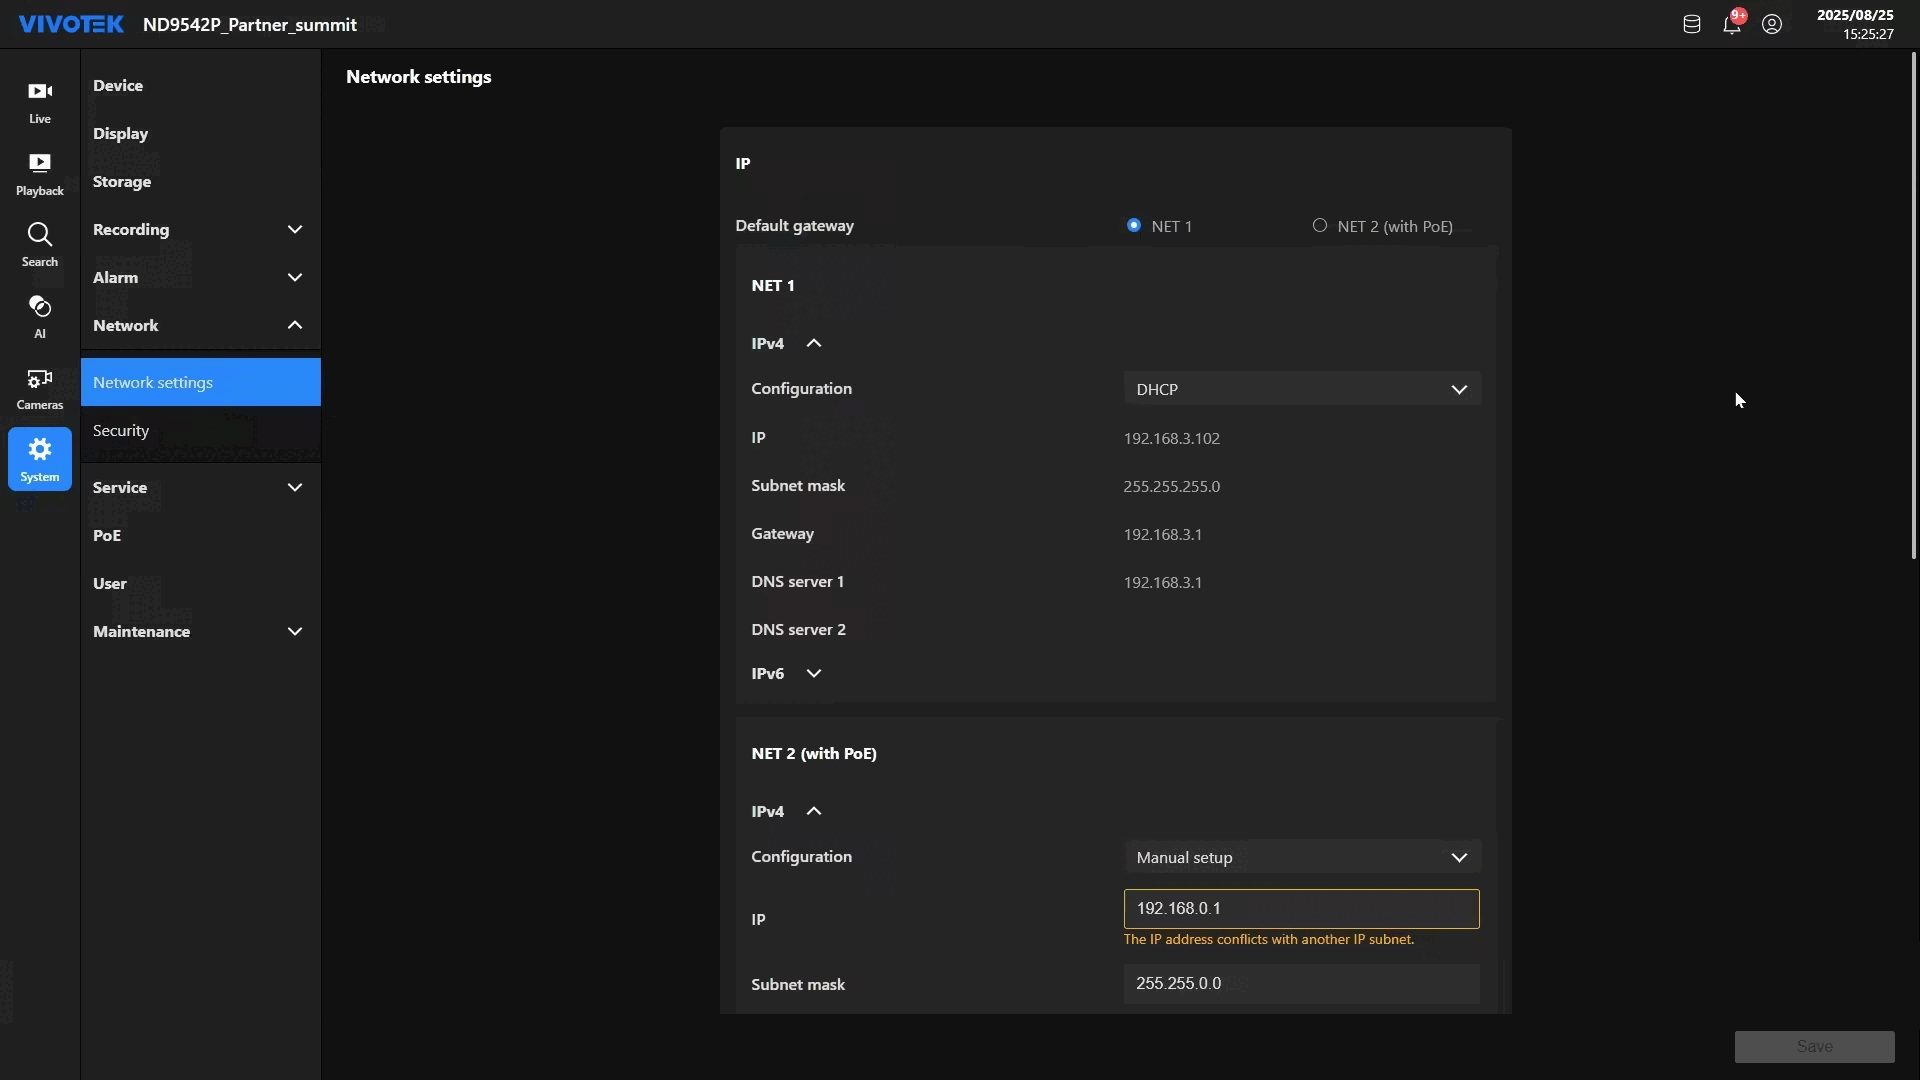This screenshot has width=1920, height=1080.
Task: Click the user account icon
Action: click(x=1772, y=25)
